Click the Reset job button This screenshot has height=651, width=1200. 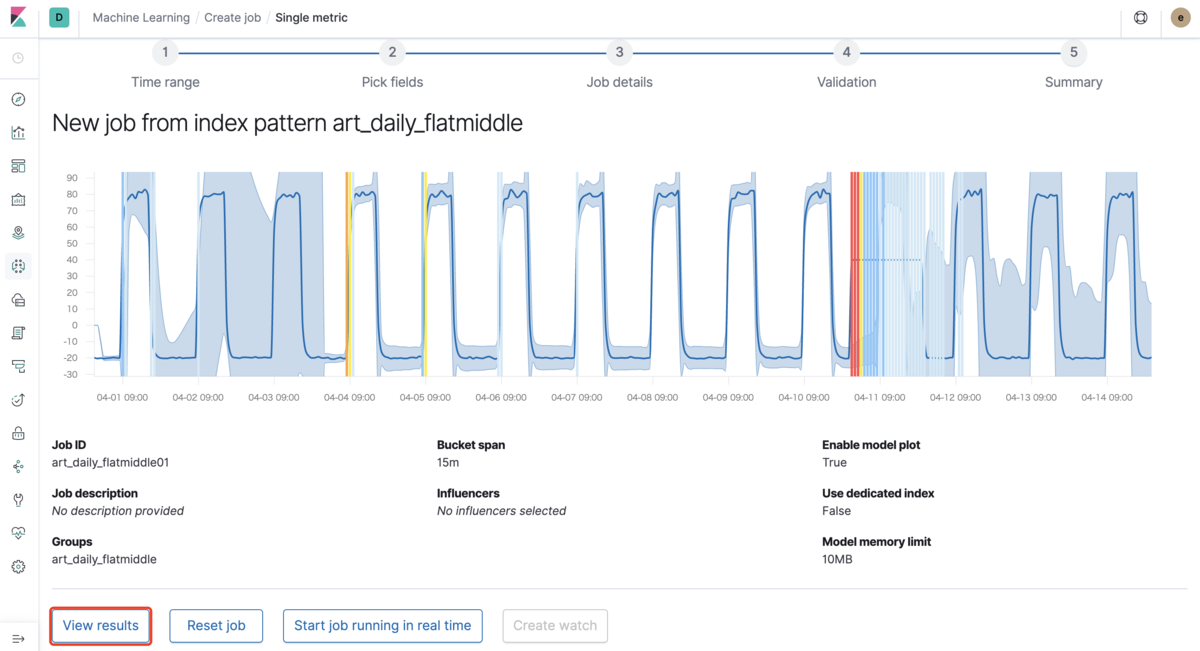coord(216,626)
